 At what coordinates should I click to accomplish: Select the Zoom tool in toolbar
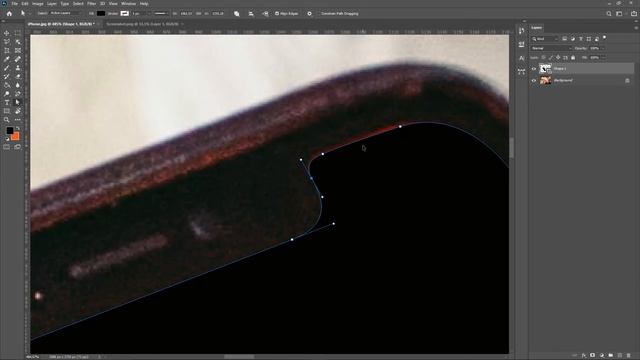7,120
